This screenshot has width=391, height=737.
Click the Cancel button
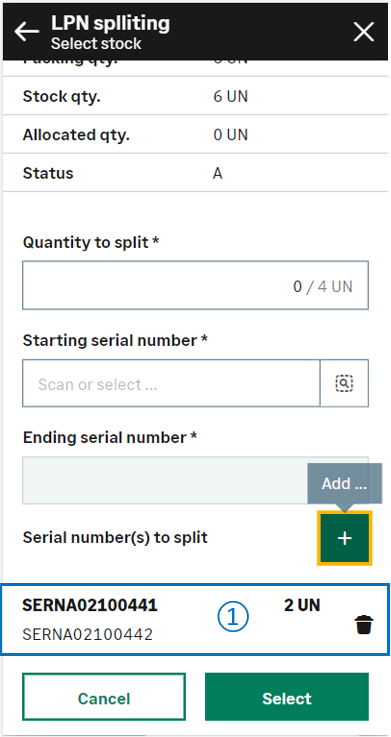pyautogui.click(x=104, y=698)
